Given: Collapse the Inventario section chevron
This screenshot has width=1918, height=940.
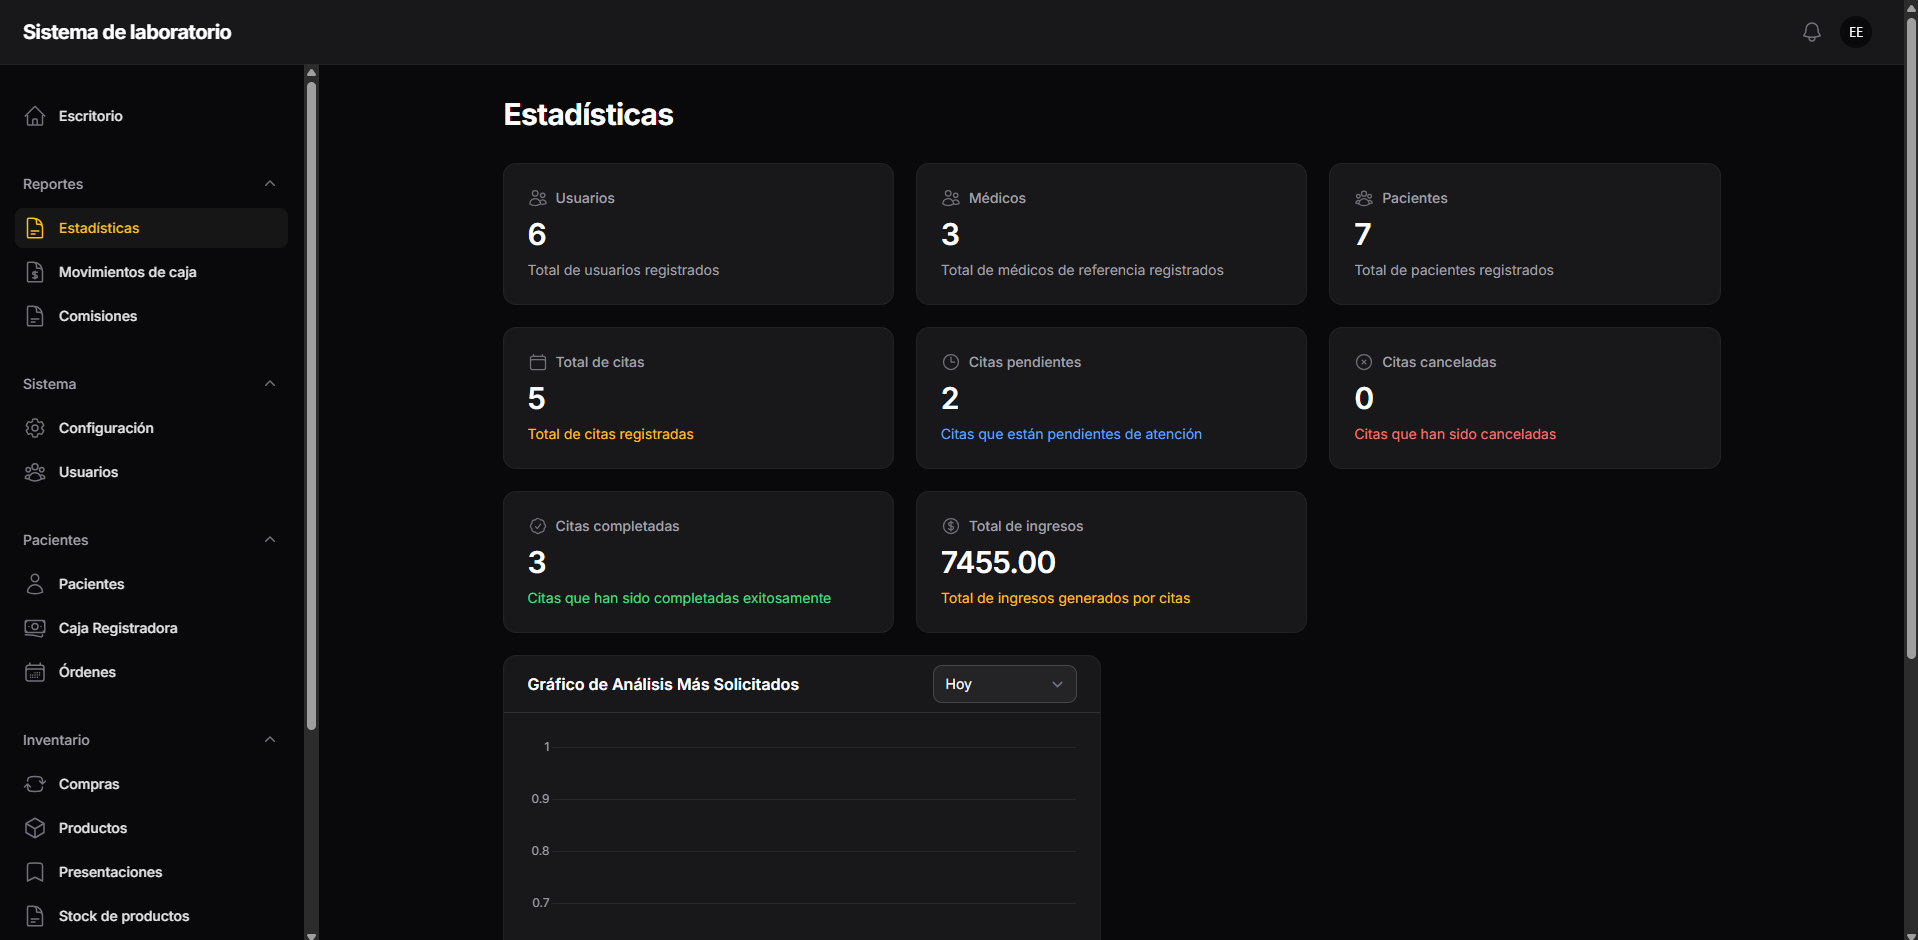Looking at the screenshot, I should click(269, 740).
